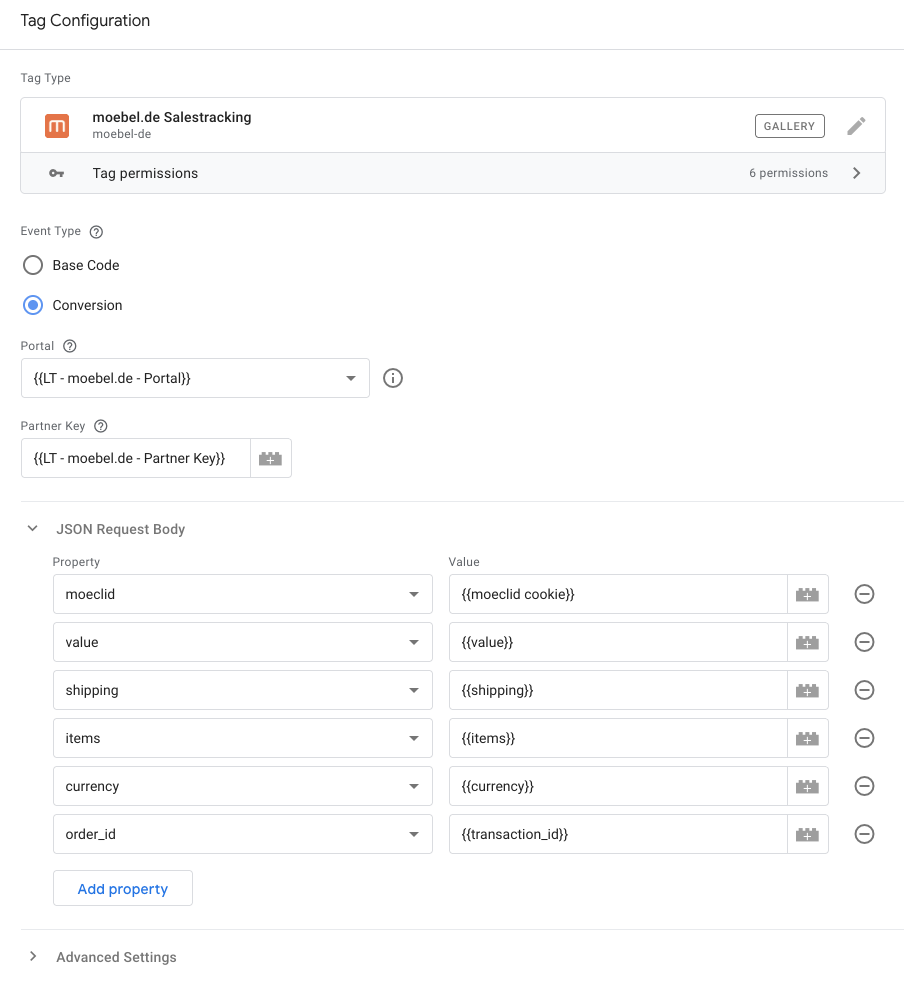Image resolution: width=904 pixels, height=981 pixels.
Task: Click the info icon beside Portal dropdown
Action: 393,378
